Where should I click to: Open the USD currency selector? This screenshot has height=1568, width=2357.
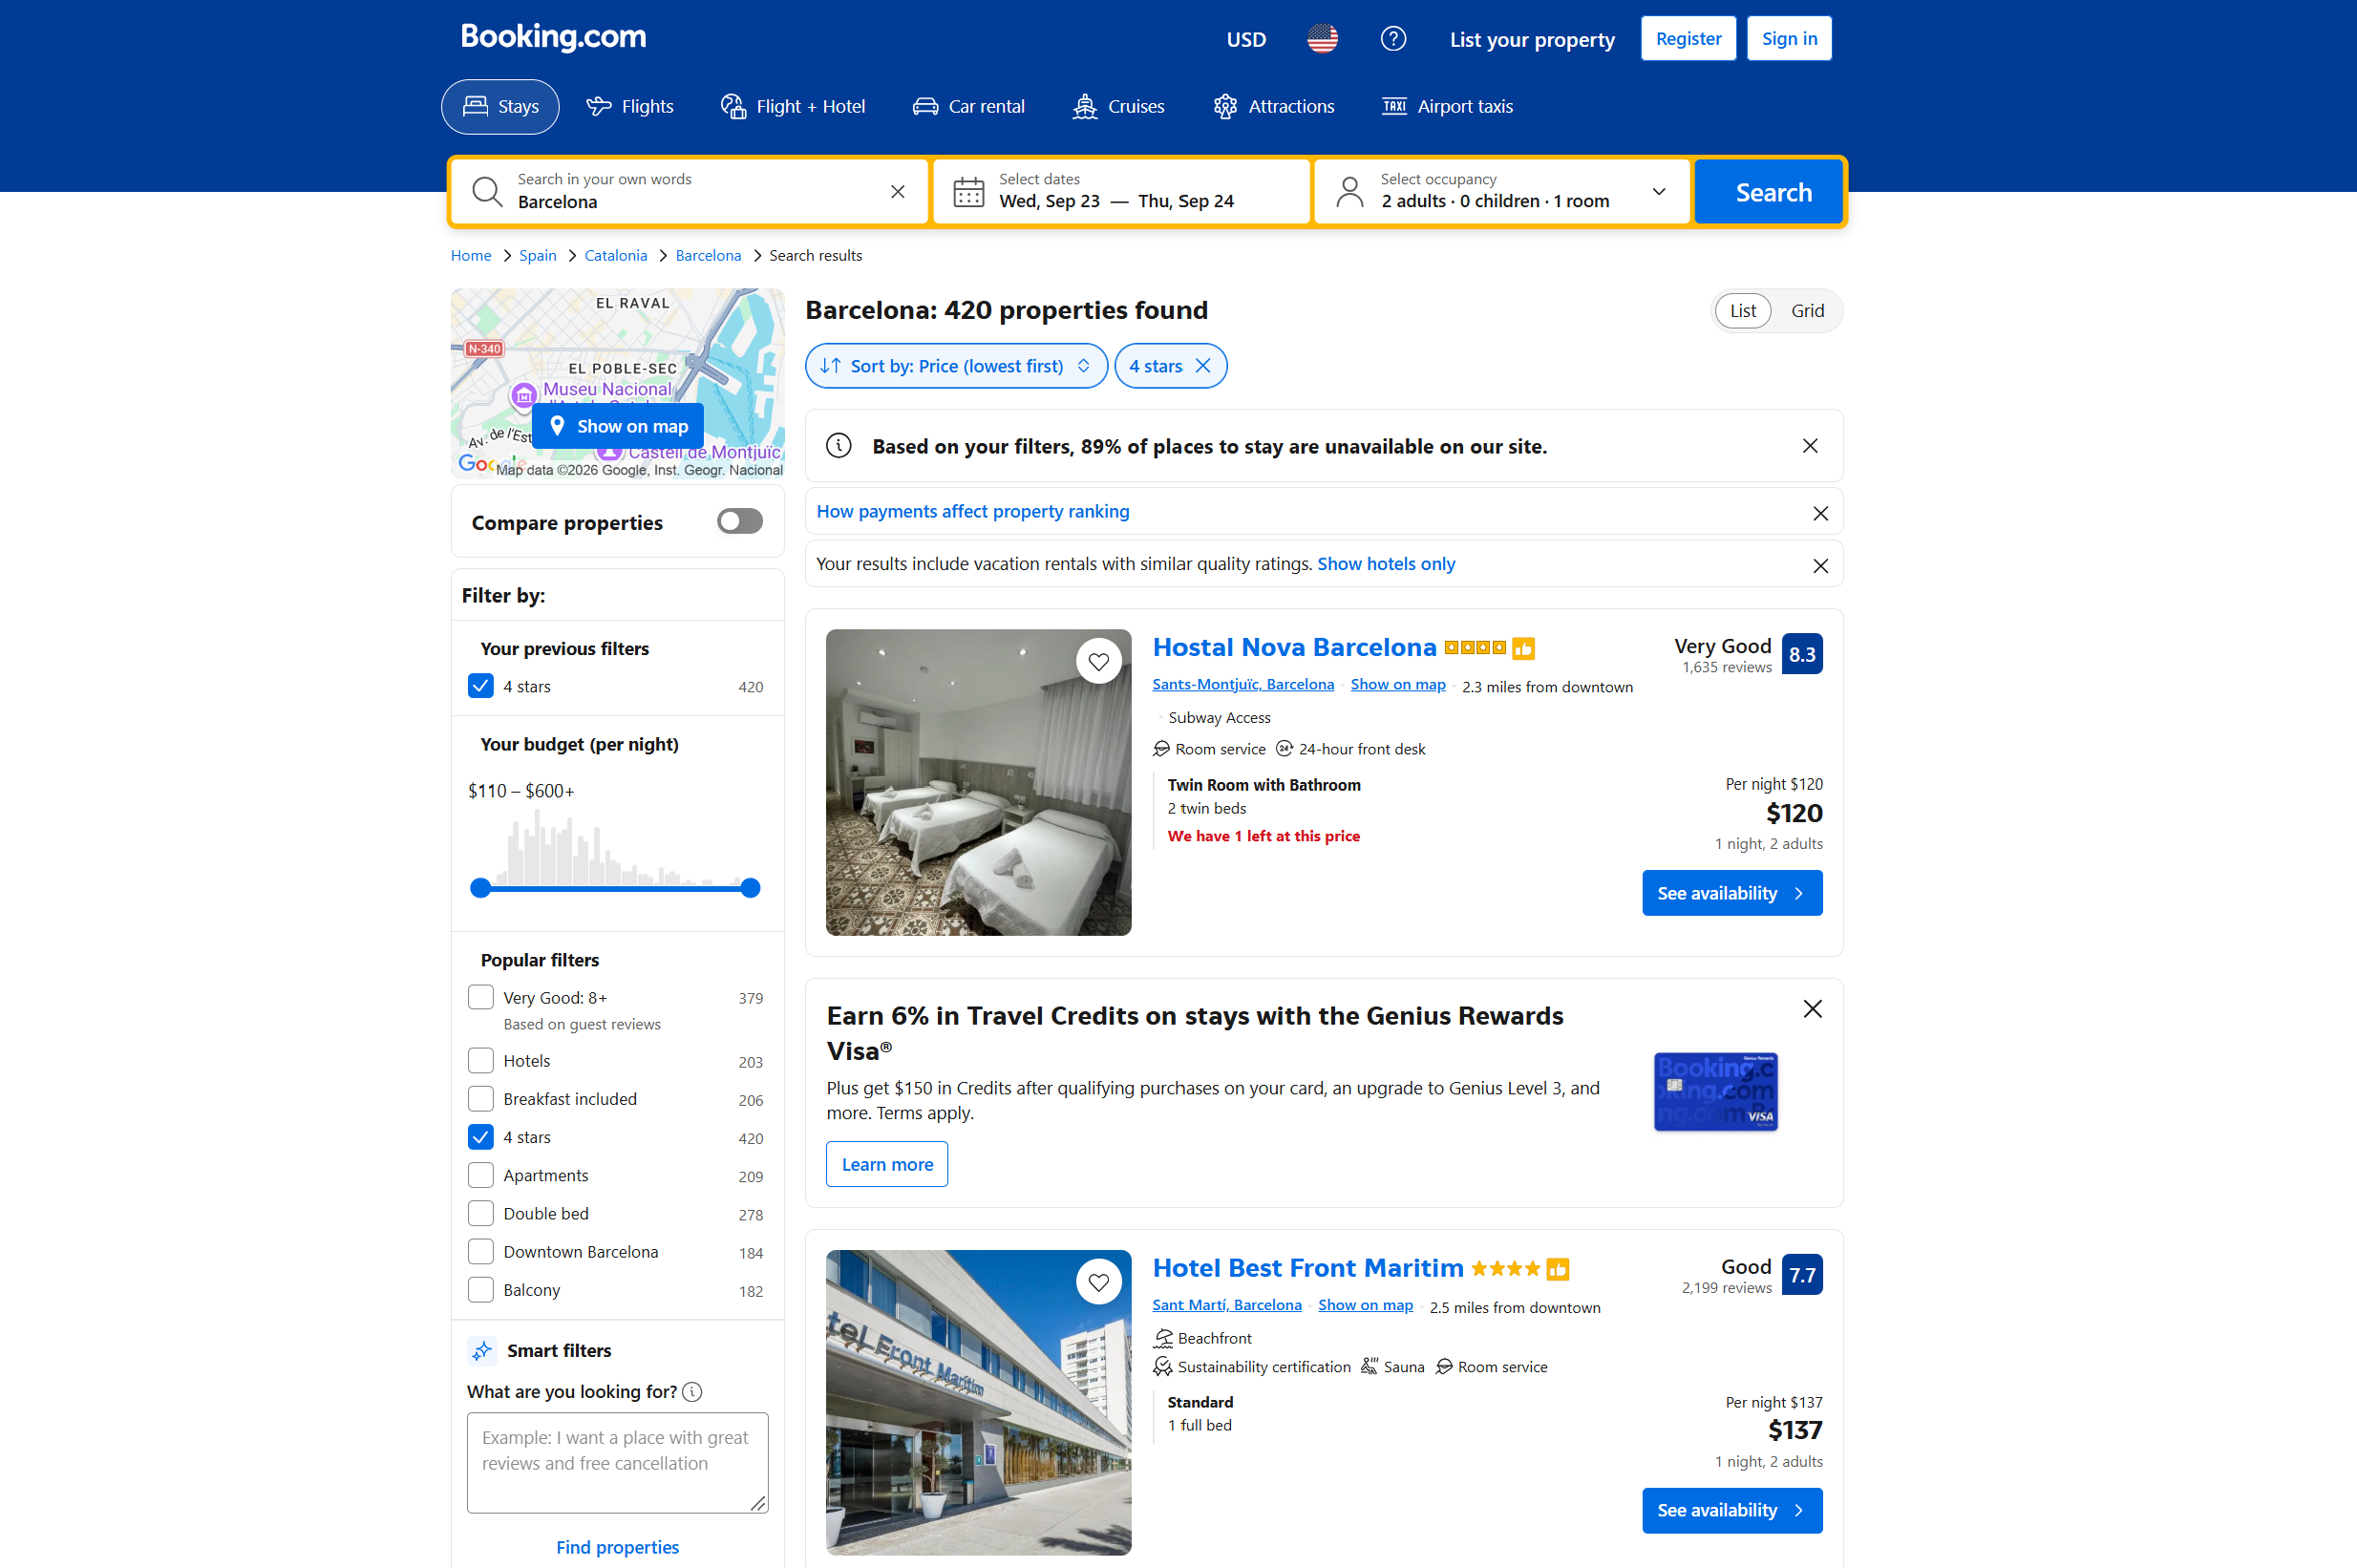click(1246, 39)
